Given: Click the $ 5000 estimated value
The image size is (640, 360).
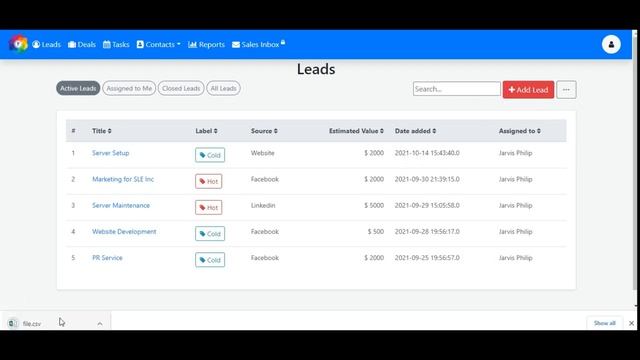Looking at the screenshot, I should [374, 205].
